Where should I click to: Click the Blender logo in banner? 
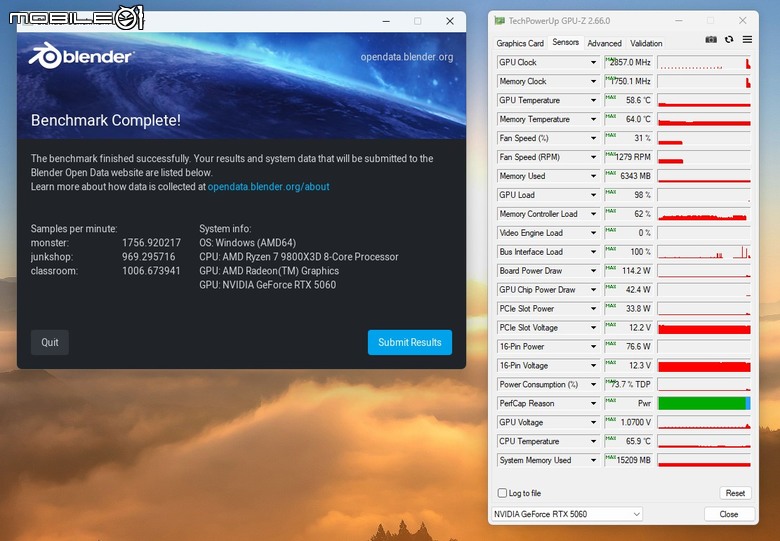coord(81,56)
